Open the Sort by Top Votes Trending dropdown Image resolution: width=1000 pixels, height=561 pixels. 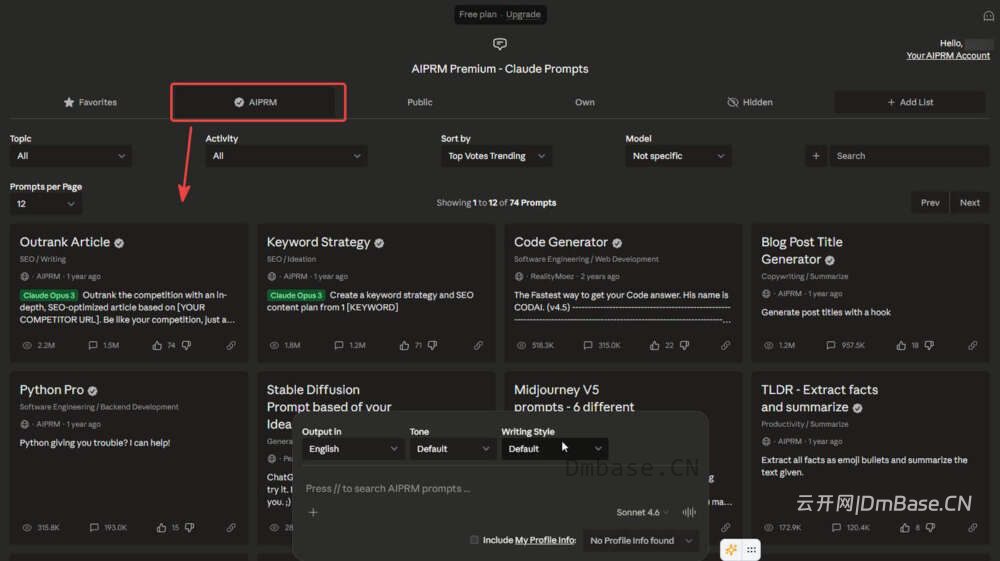pos(496,156)
